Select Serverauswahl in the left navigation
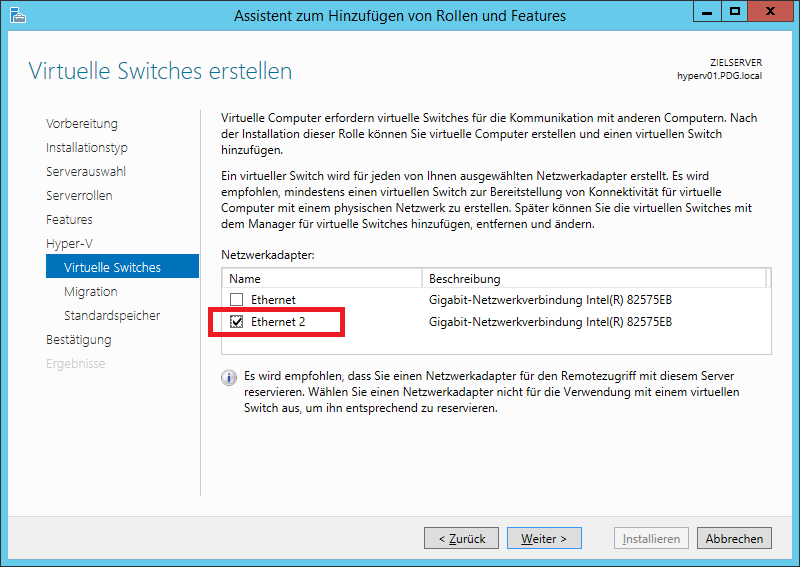This screenshot has height=567, width=800. 86,172
